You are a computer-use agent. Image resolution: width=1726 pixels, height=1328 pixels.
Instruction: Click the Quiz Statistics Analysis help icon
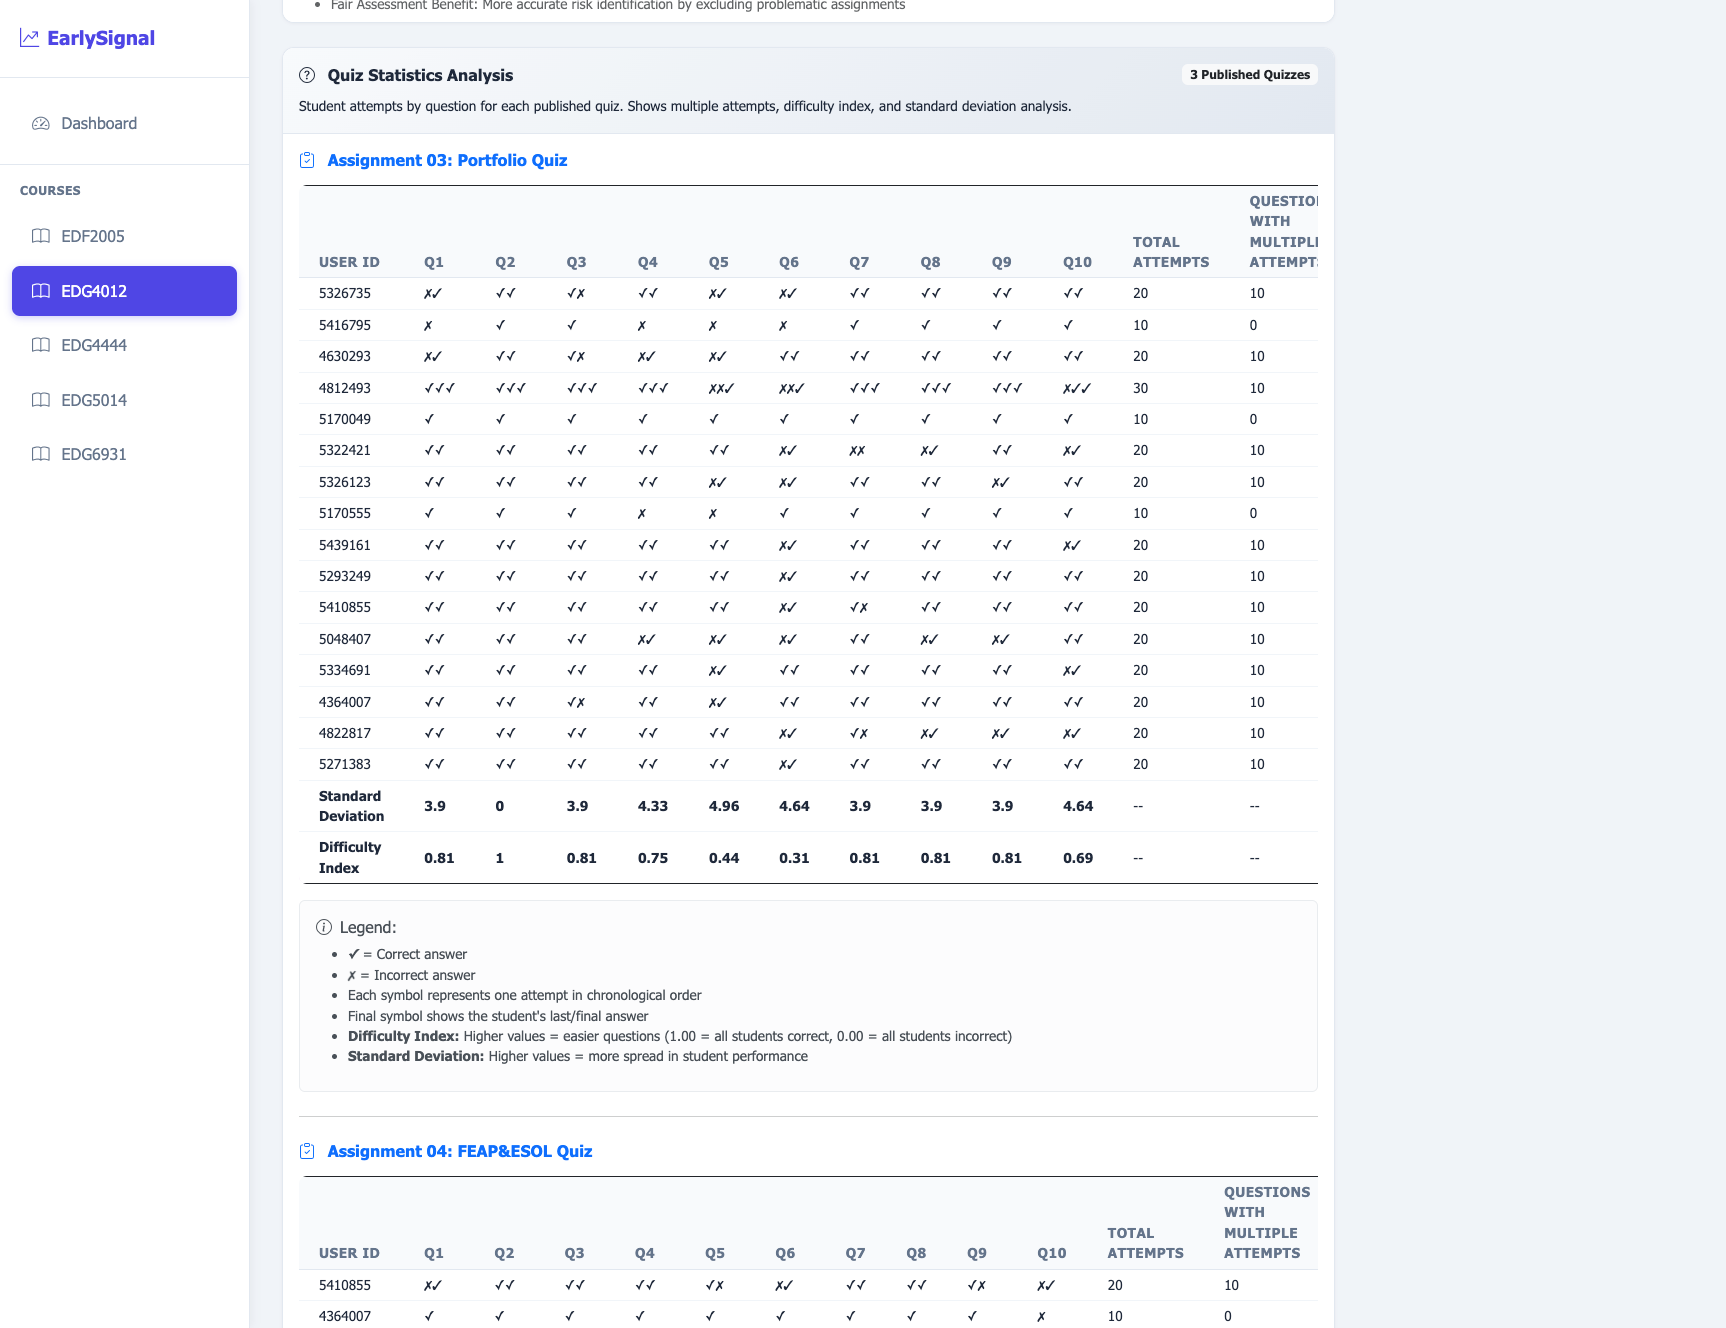pyautogui.click(x=307, y=75)
